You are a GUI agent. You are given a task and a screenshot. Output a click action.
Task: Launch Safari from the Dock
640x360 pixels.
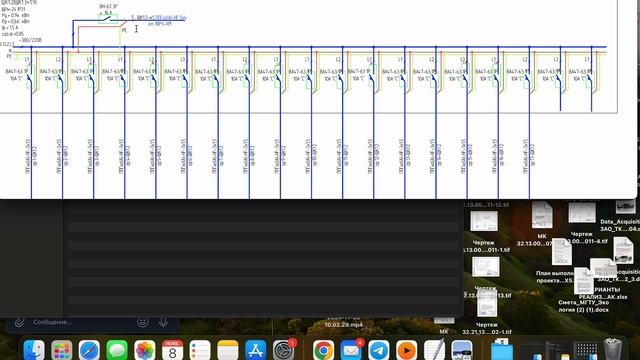click(x=89, y=350)
